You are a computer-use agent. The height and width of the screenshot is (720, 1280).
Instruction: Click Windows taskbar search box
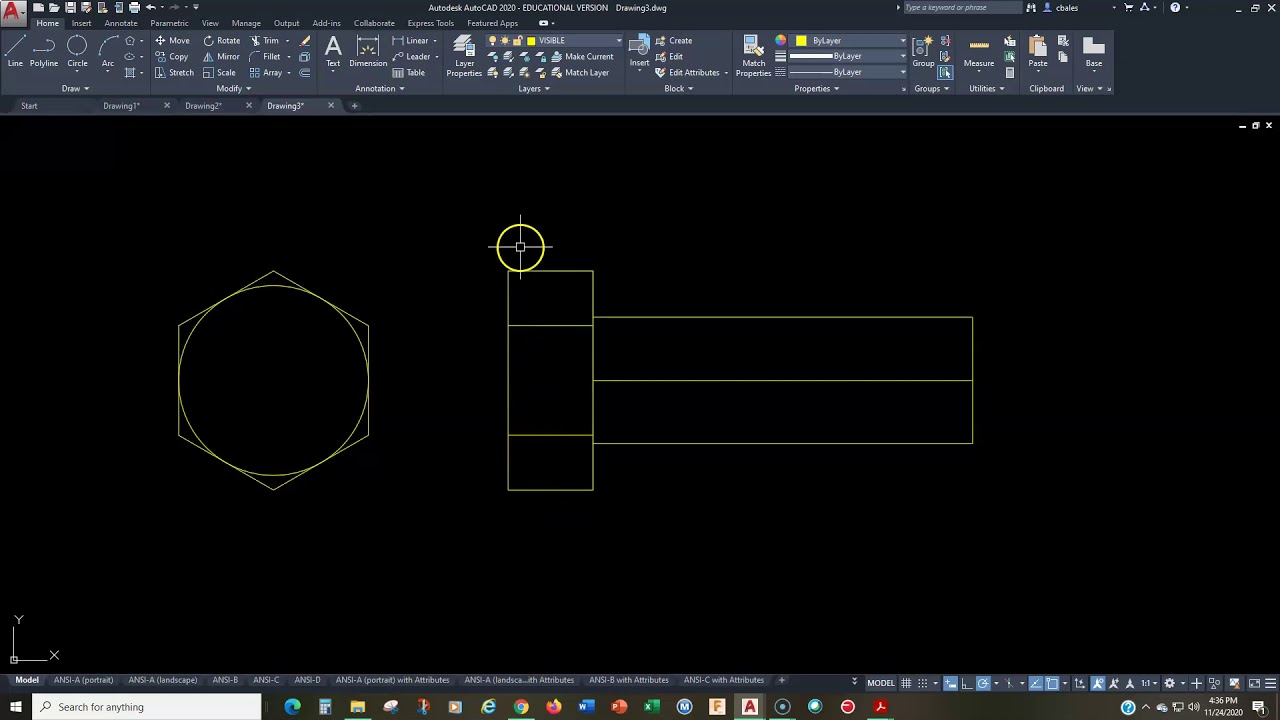[x=148, y=707]
